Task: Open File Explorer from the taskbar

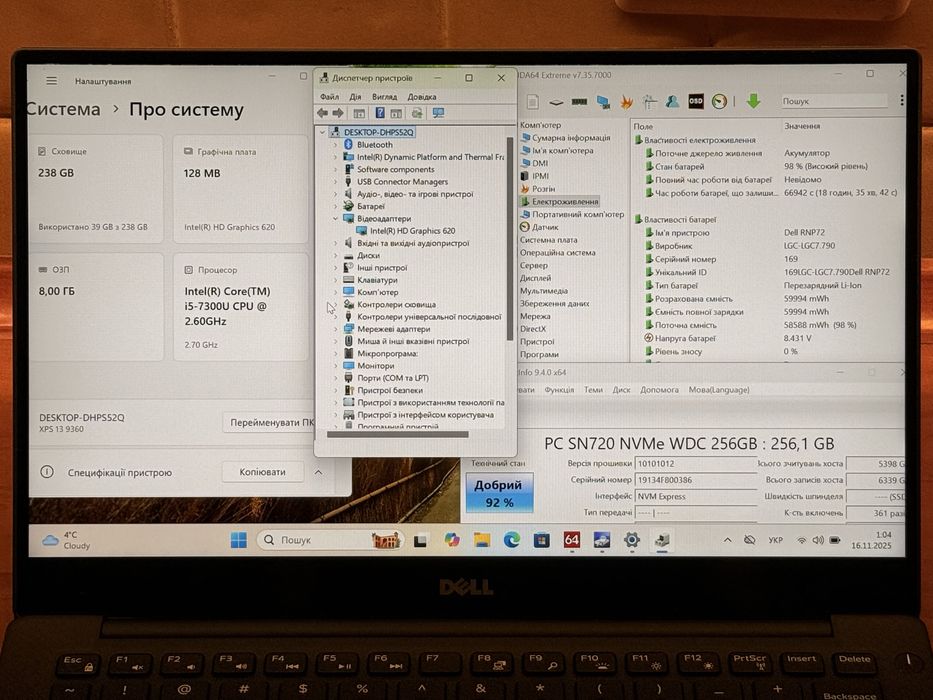Action: [x=482, y=540]
